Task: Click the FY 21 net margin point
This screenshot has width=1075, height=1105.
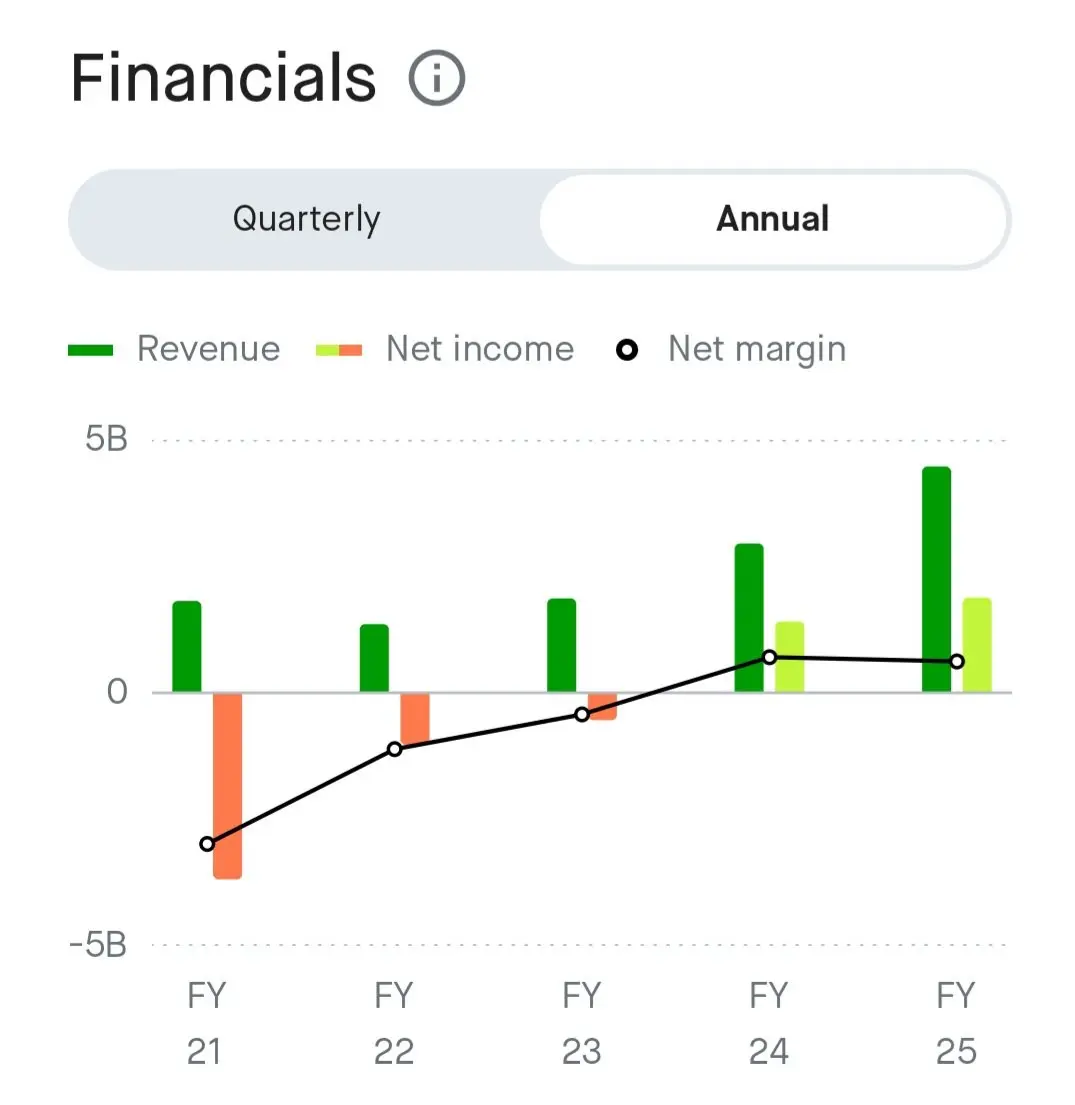Action: point(207,844)
